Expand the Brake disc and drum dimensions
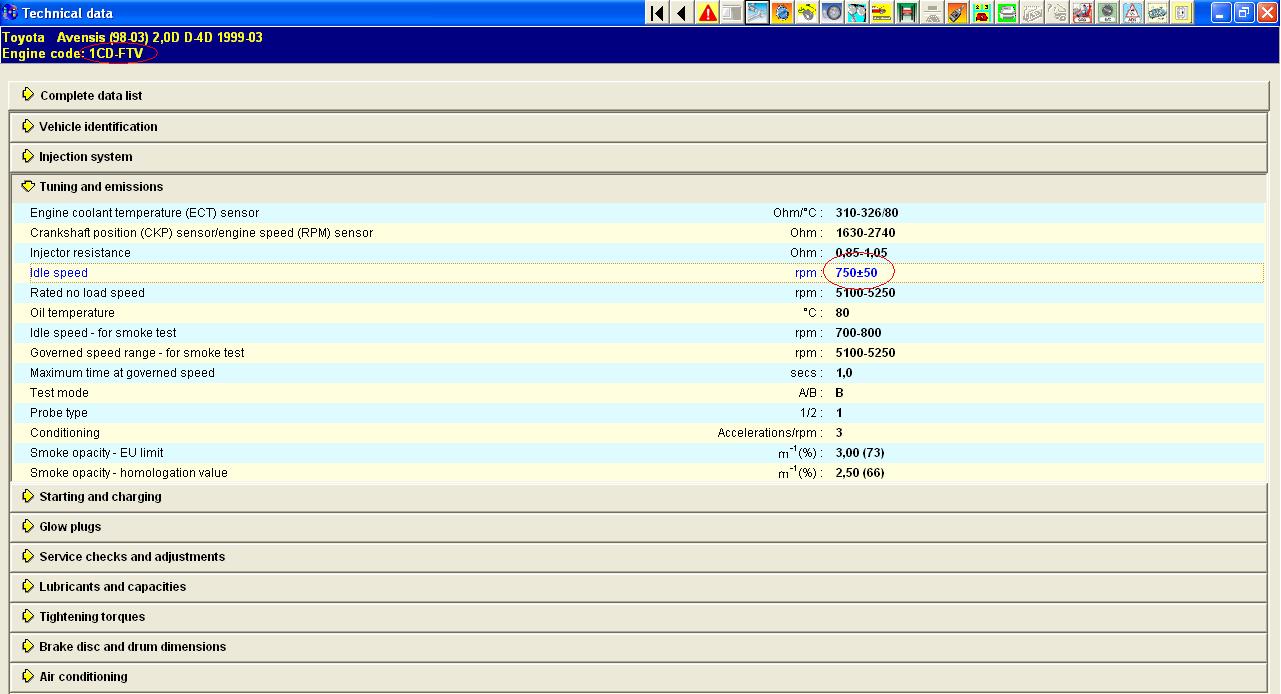 (x=132, y=647)
